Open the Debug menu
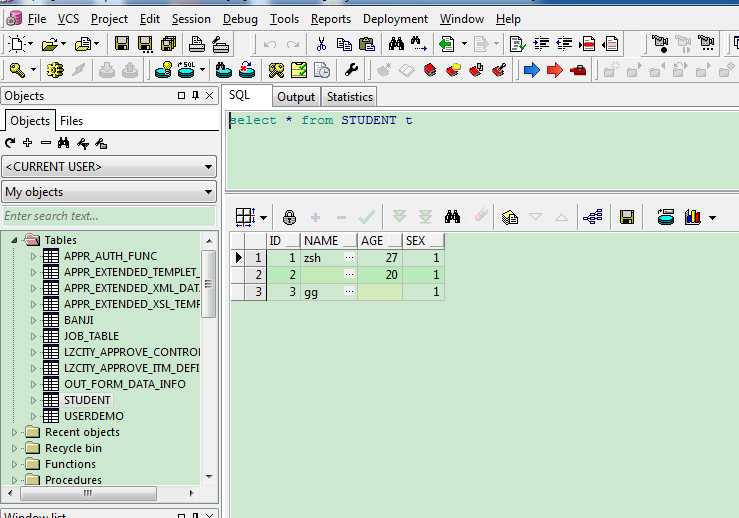Image resolution: width=739 pixels, height=518 pixels. [x=240, y=19]
